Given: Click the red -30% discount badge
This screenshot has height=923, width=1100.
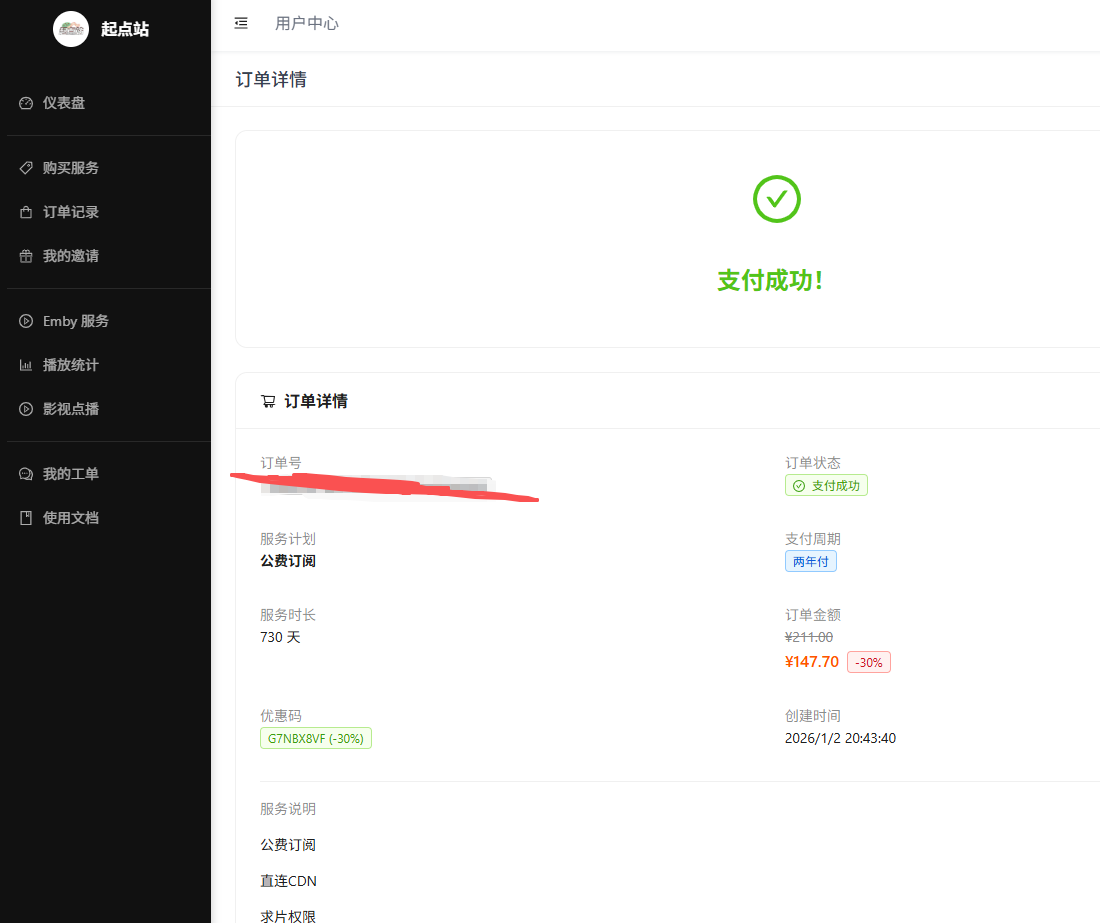Looking at the screenshot, I should [868, 662].
